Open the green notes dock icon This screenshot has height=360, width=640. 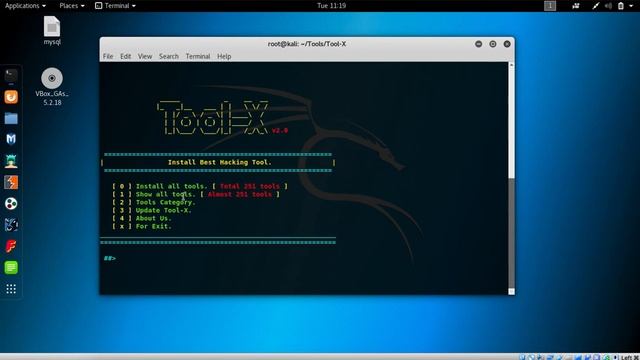click(11, 267)
